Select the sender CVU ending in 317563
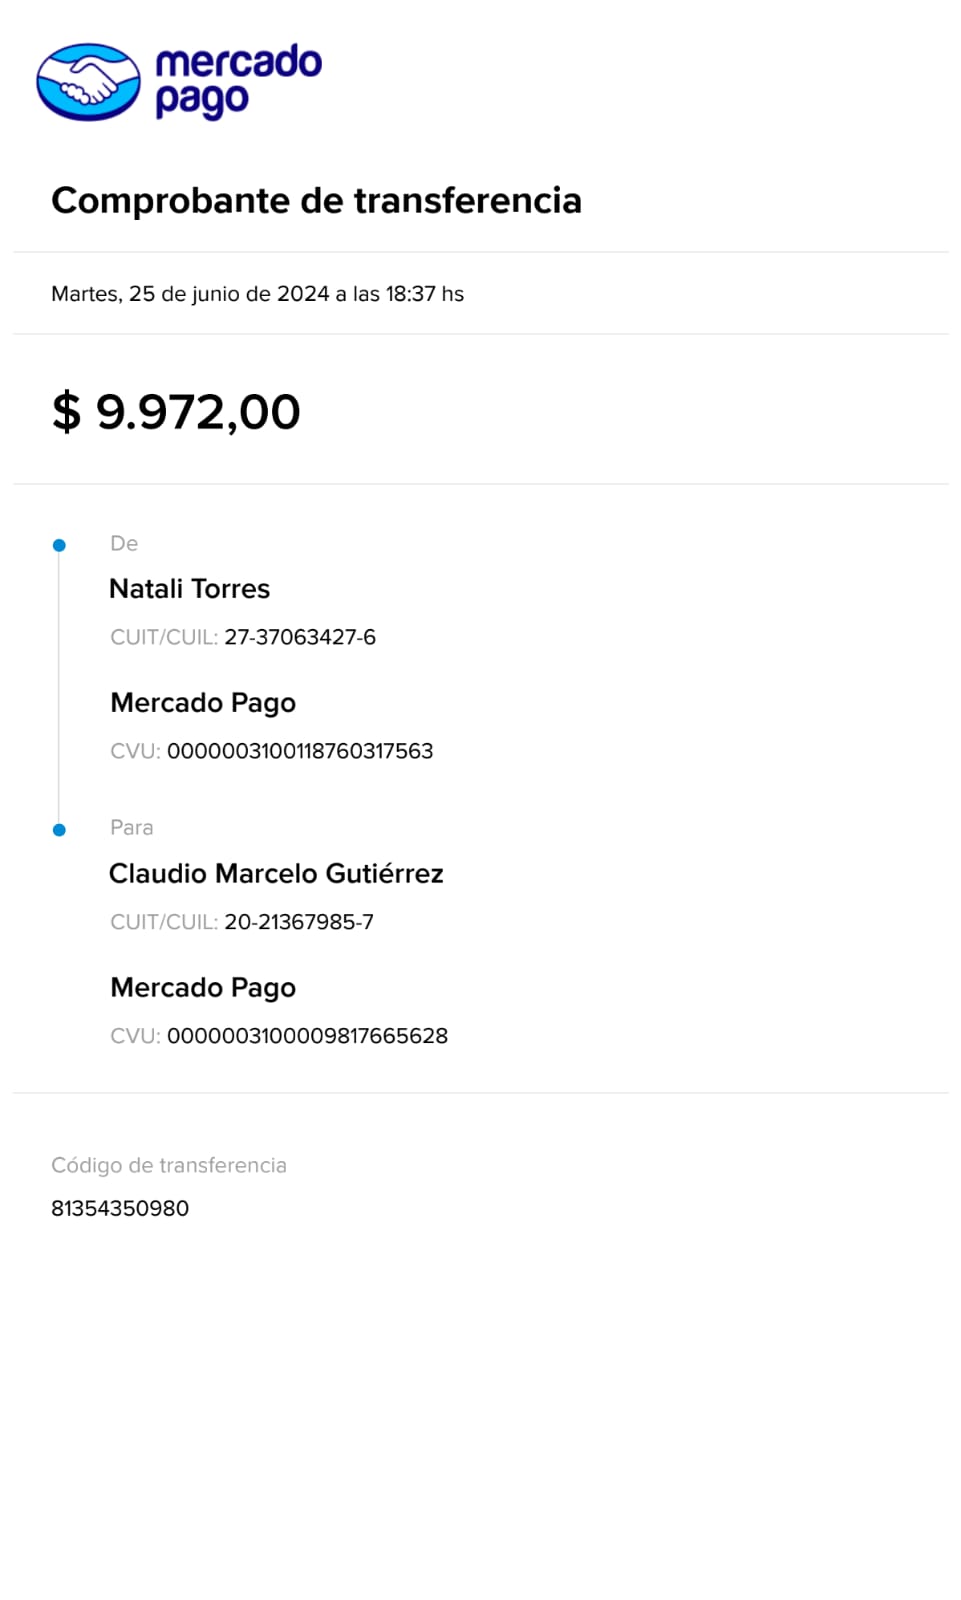Viewport: 961px width, 1600px height. coord(300,751)
